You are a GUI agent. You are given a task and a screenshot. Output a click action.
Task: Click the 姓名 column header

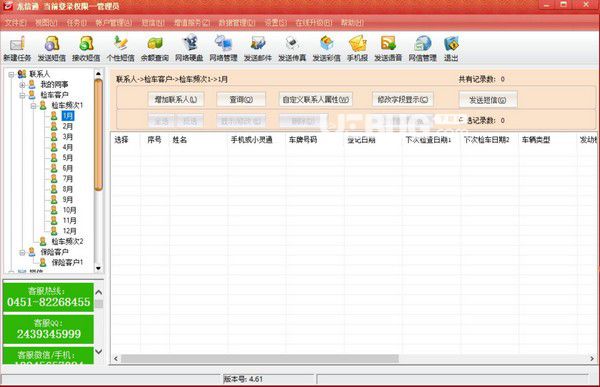pyautogui.click(x=199, y=140)
